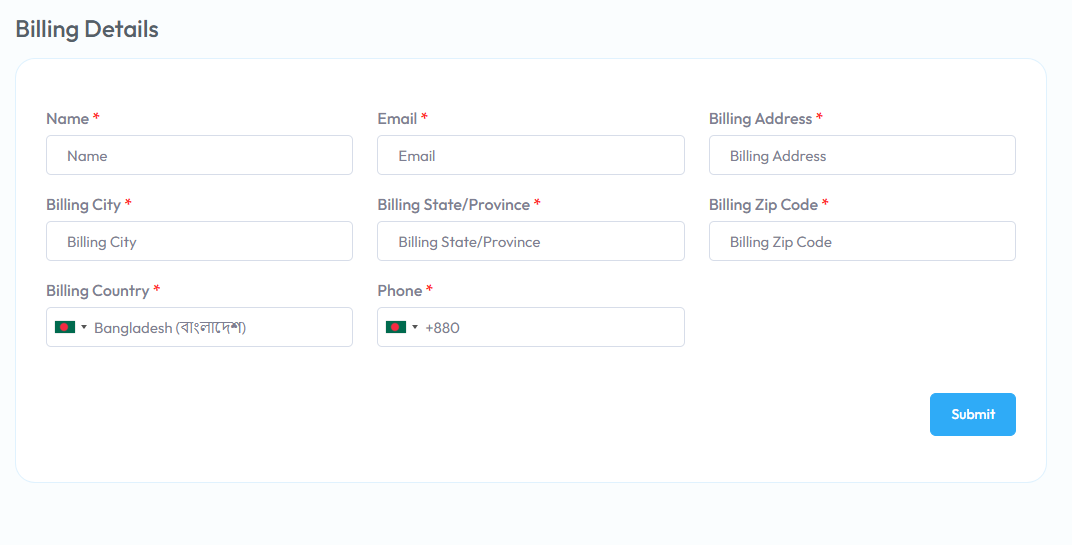The image size is (1072, 545).
Task: Select the Billing Address text box
Action: [862, 155]
